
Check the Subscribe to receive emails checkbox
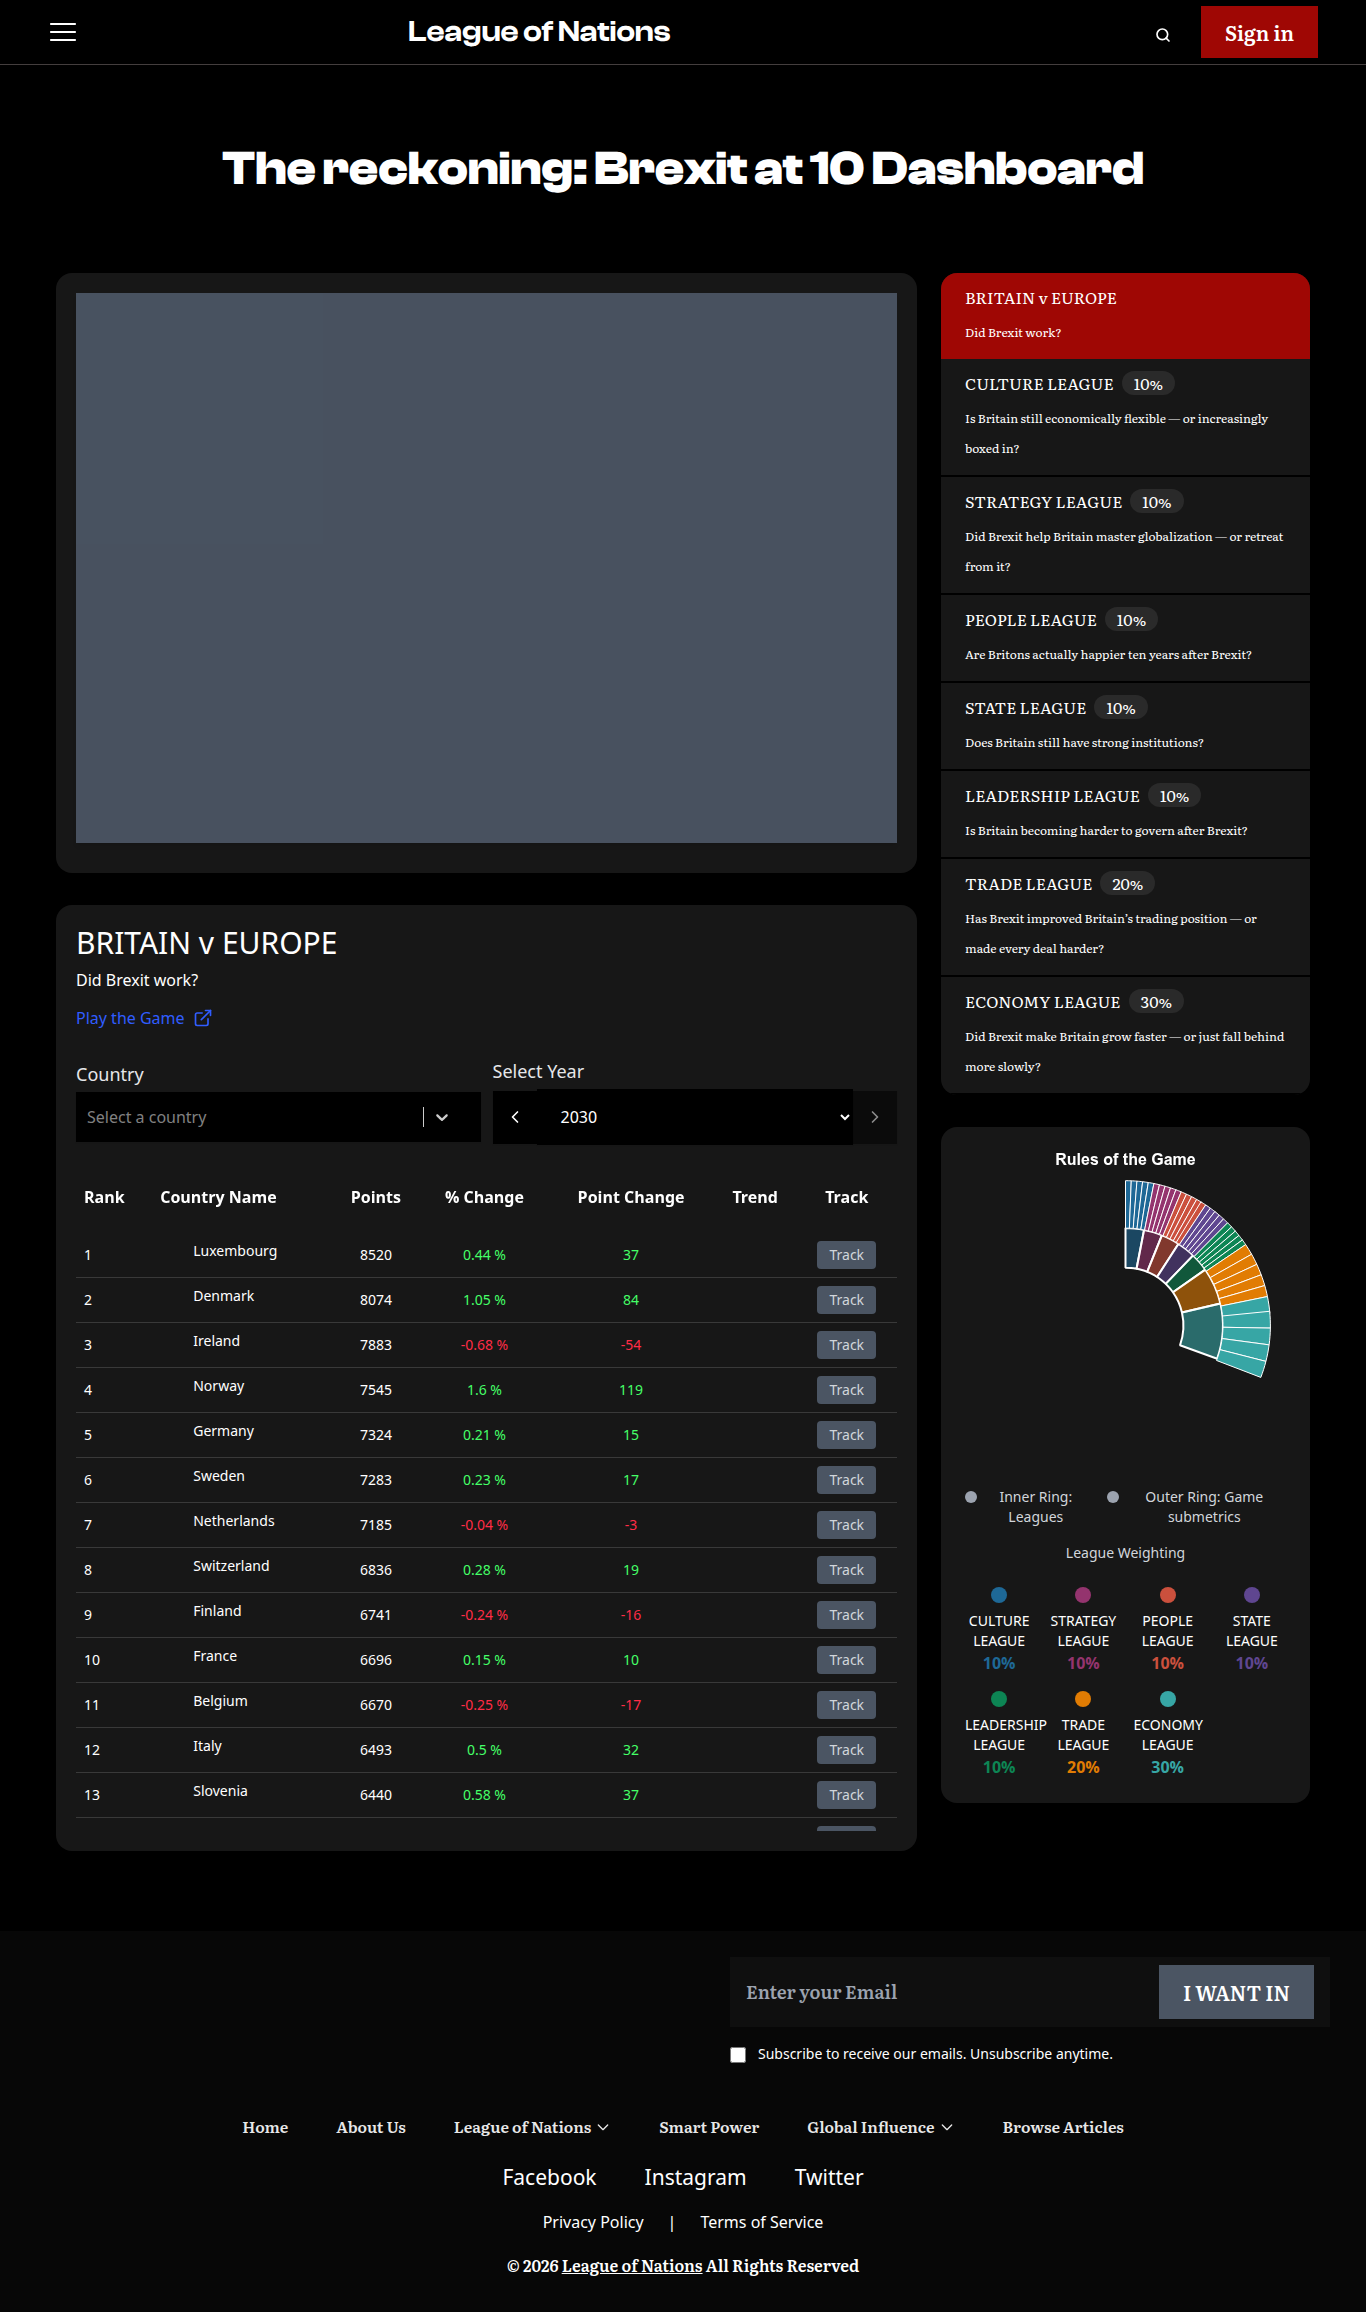(x=738, y=2055)
